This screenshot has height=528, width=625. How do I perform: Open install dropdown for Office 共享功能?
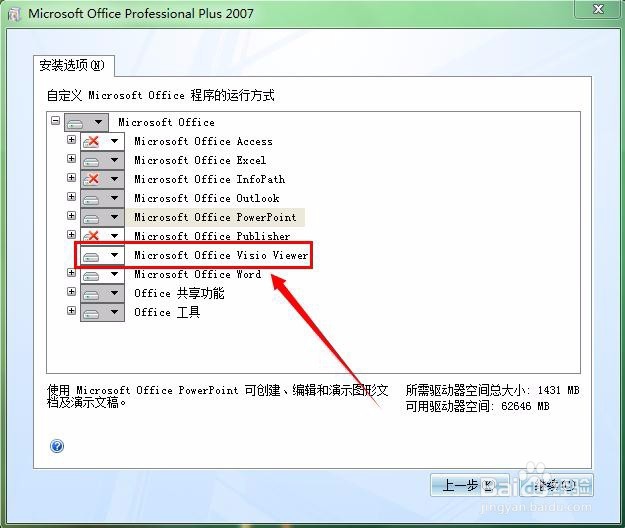(x=114, y=293)
